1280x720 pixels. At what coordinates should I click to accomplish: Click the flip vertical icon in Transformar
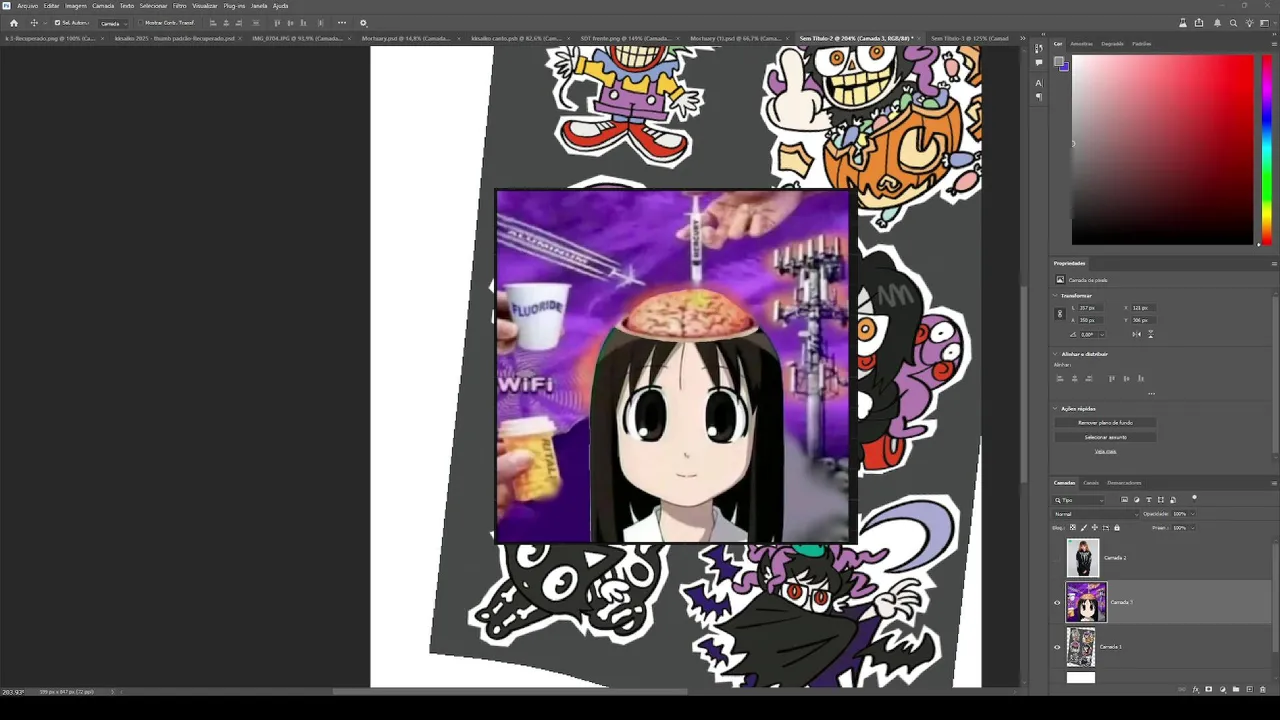[x=1152, y=334]
